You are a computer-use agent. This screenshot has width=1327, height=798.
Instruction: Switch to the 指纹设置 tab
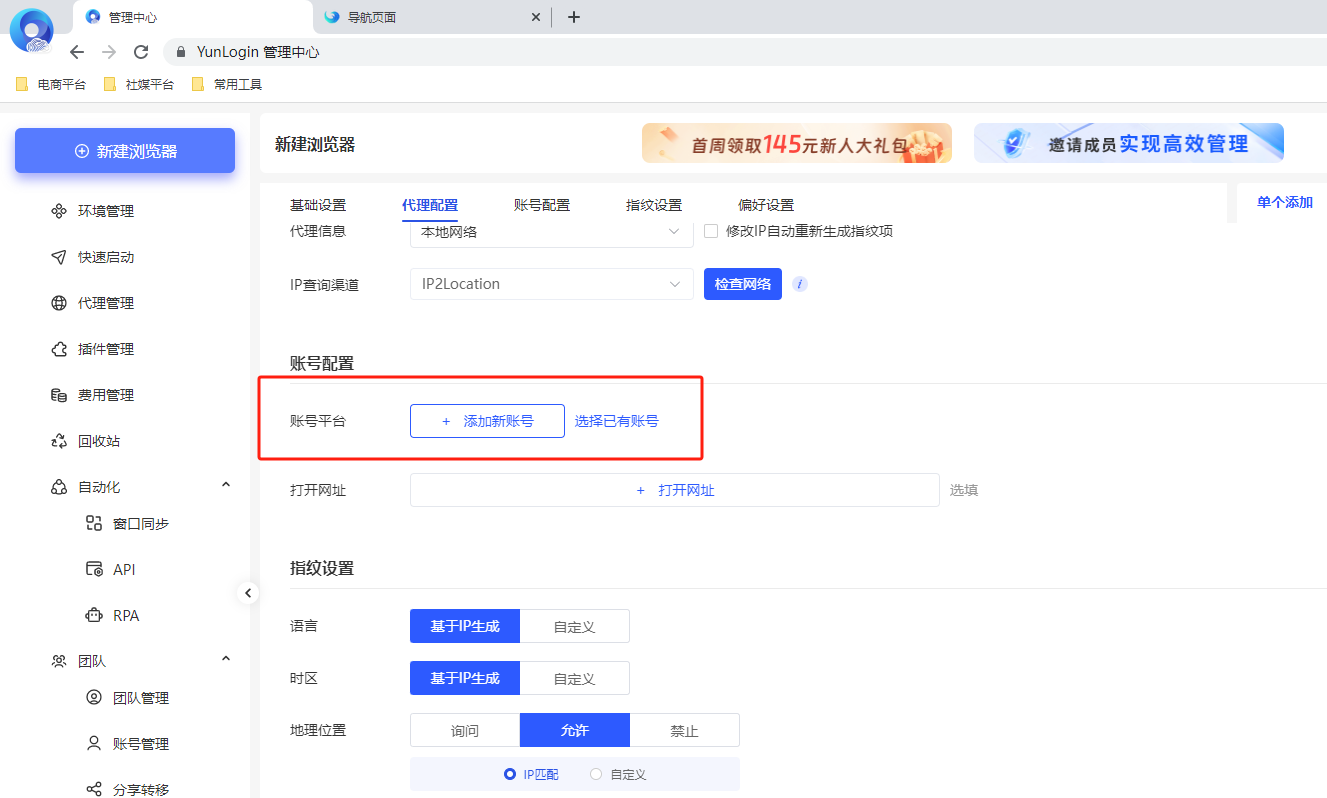[653, 204]
